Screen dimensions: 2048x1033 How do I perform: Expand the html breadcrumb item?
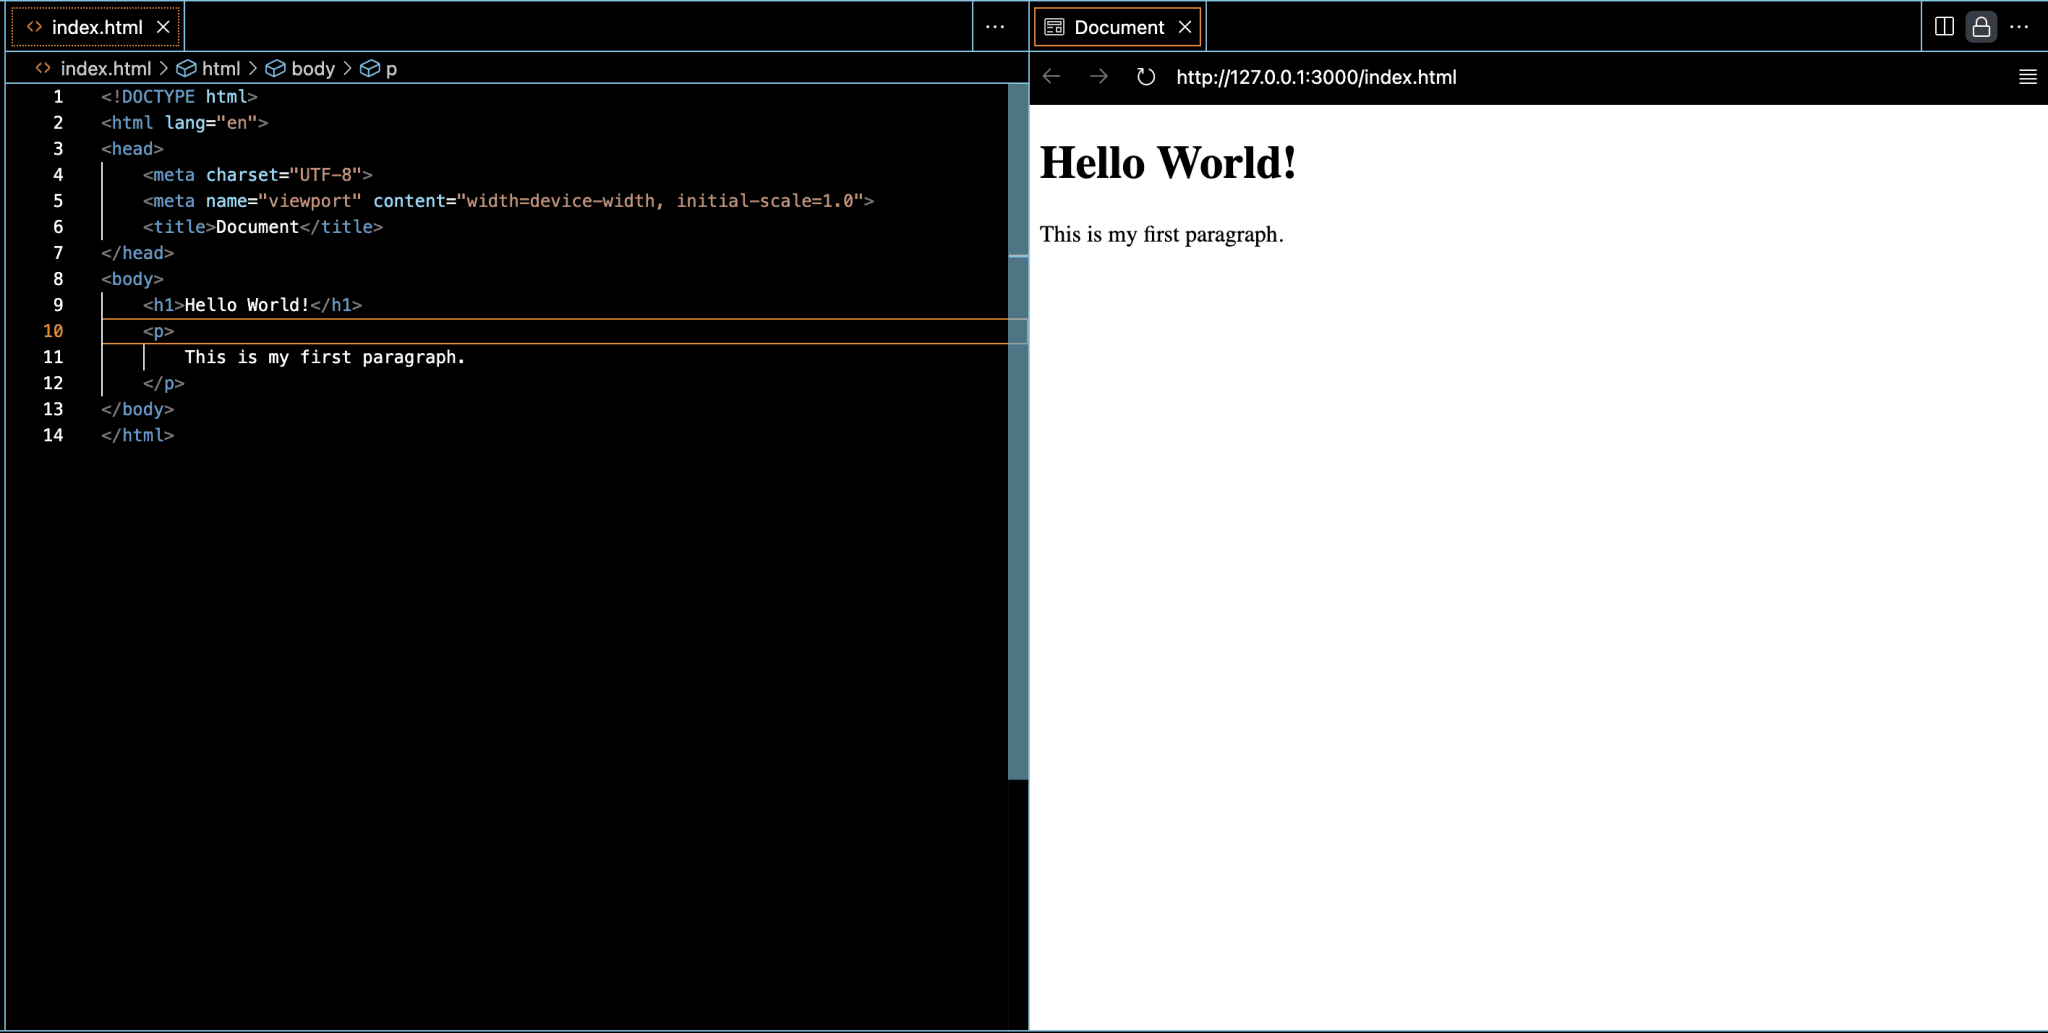pos(220,68)
